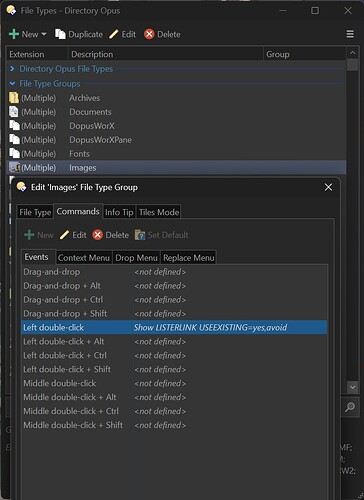This screenshot has width=364, height=500.
Task: Click the Group column header
Action: tap(305, 54)
